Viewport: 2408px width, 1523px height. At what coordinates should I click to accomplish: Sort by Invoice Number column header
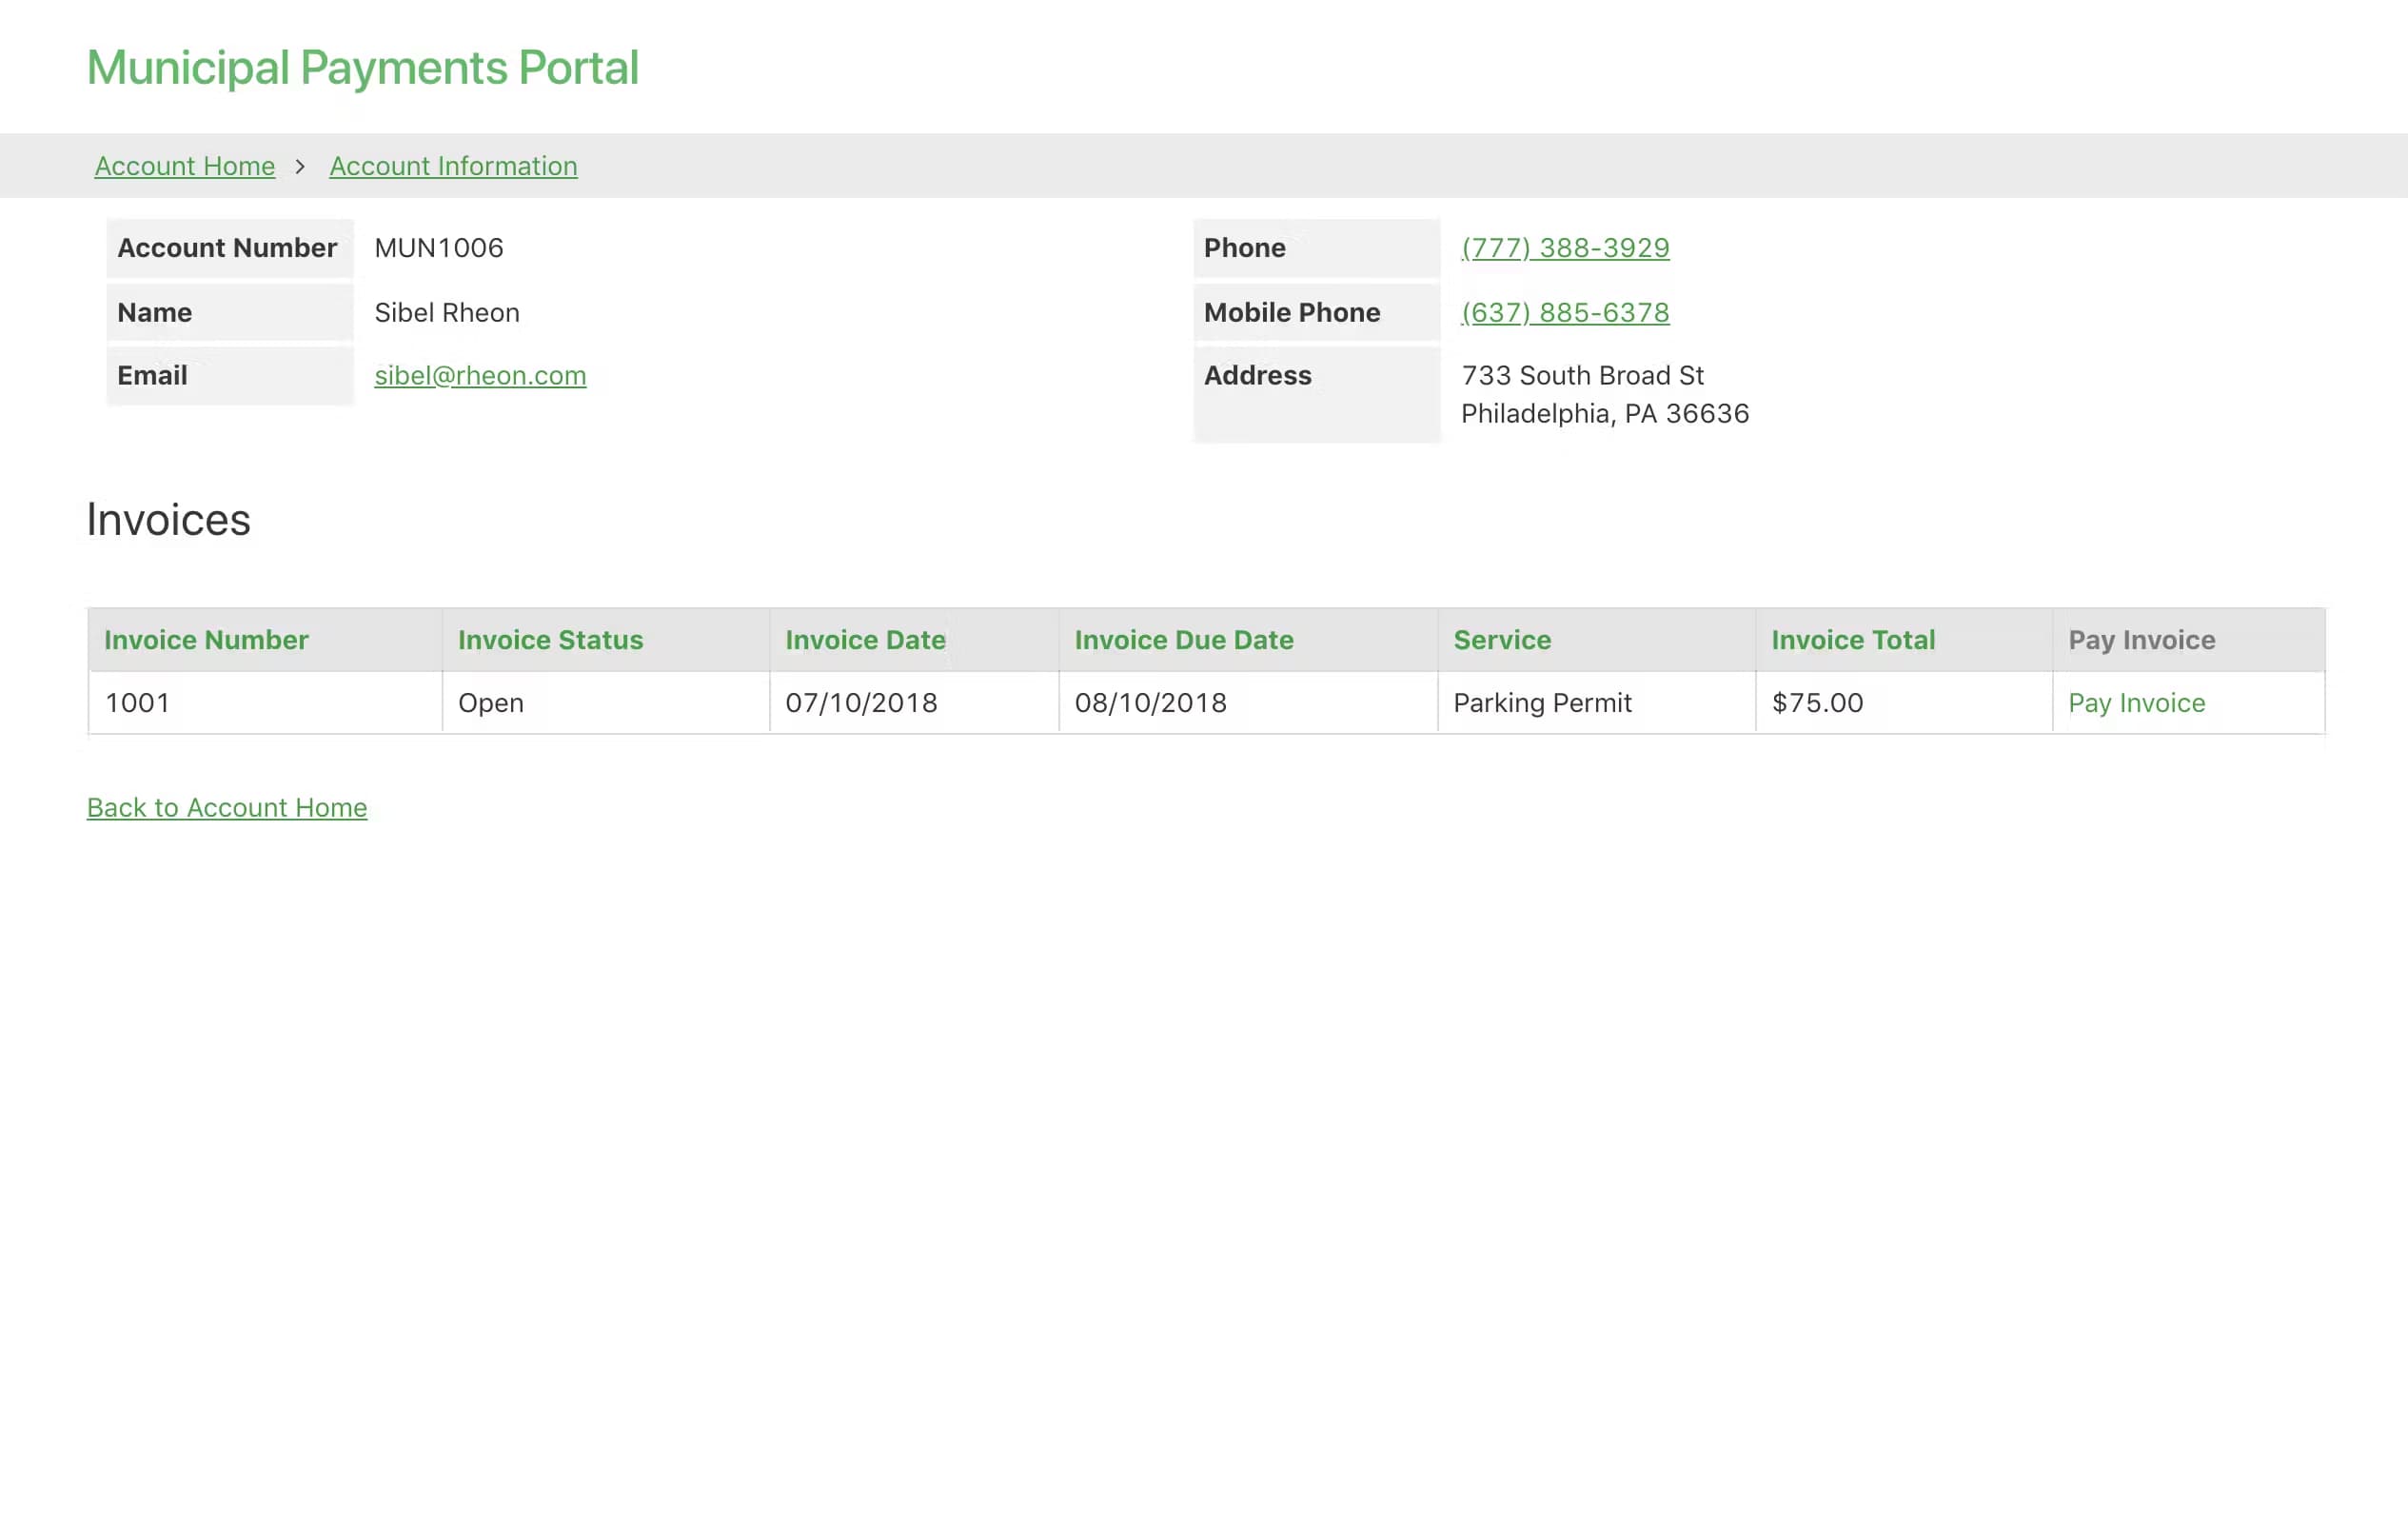click(206, 640)
